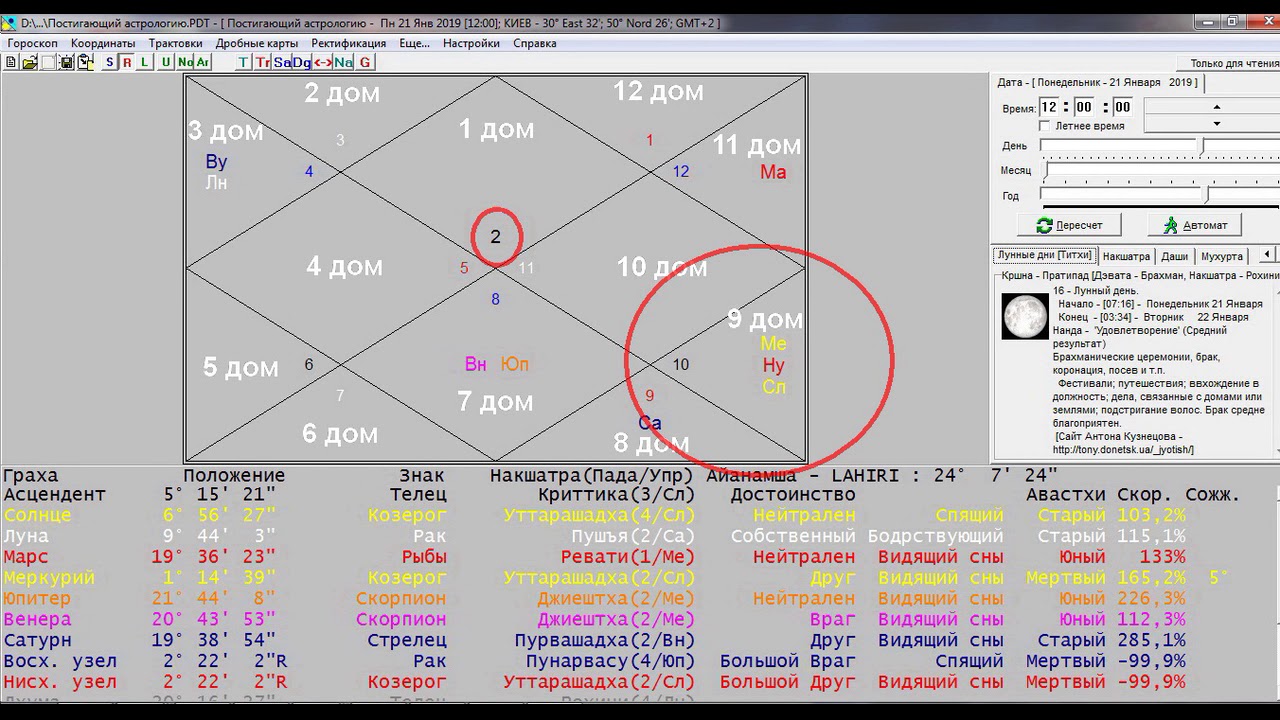
Task: Click the Месяц slider handle
Action: [1045, 171]
